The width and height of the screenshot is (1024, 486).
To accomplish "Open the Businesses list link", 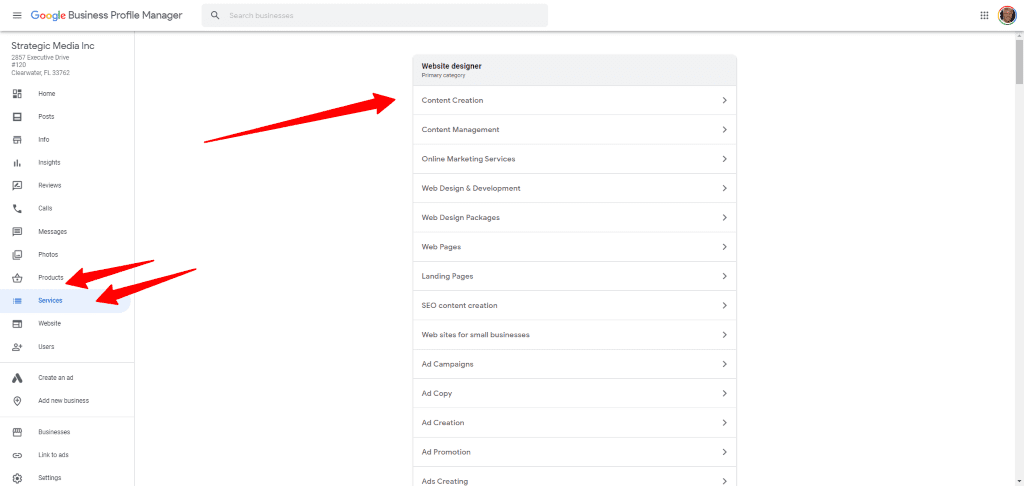I will click(x=54, y=432).
